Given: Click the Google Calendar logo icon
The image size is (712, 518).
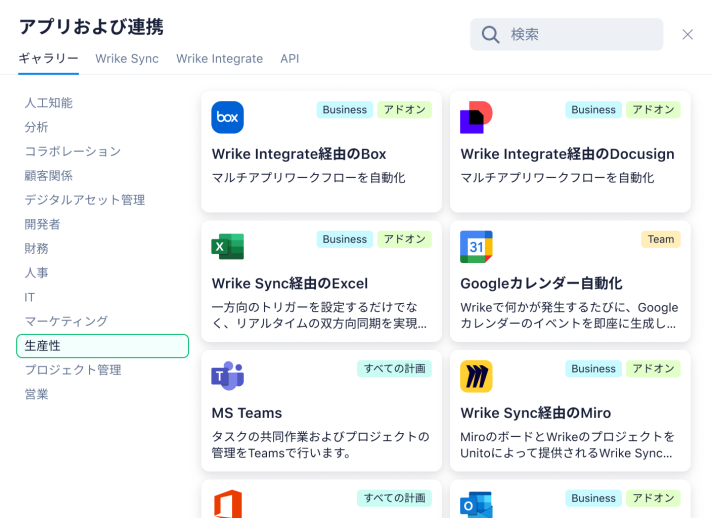Looking at the screenshot, I should pyautogui.click(x=476, y=247).
